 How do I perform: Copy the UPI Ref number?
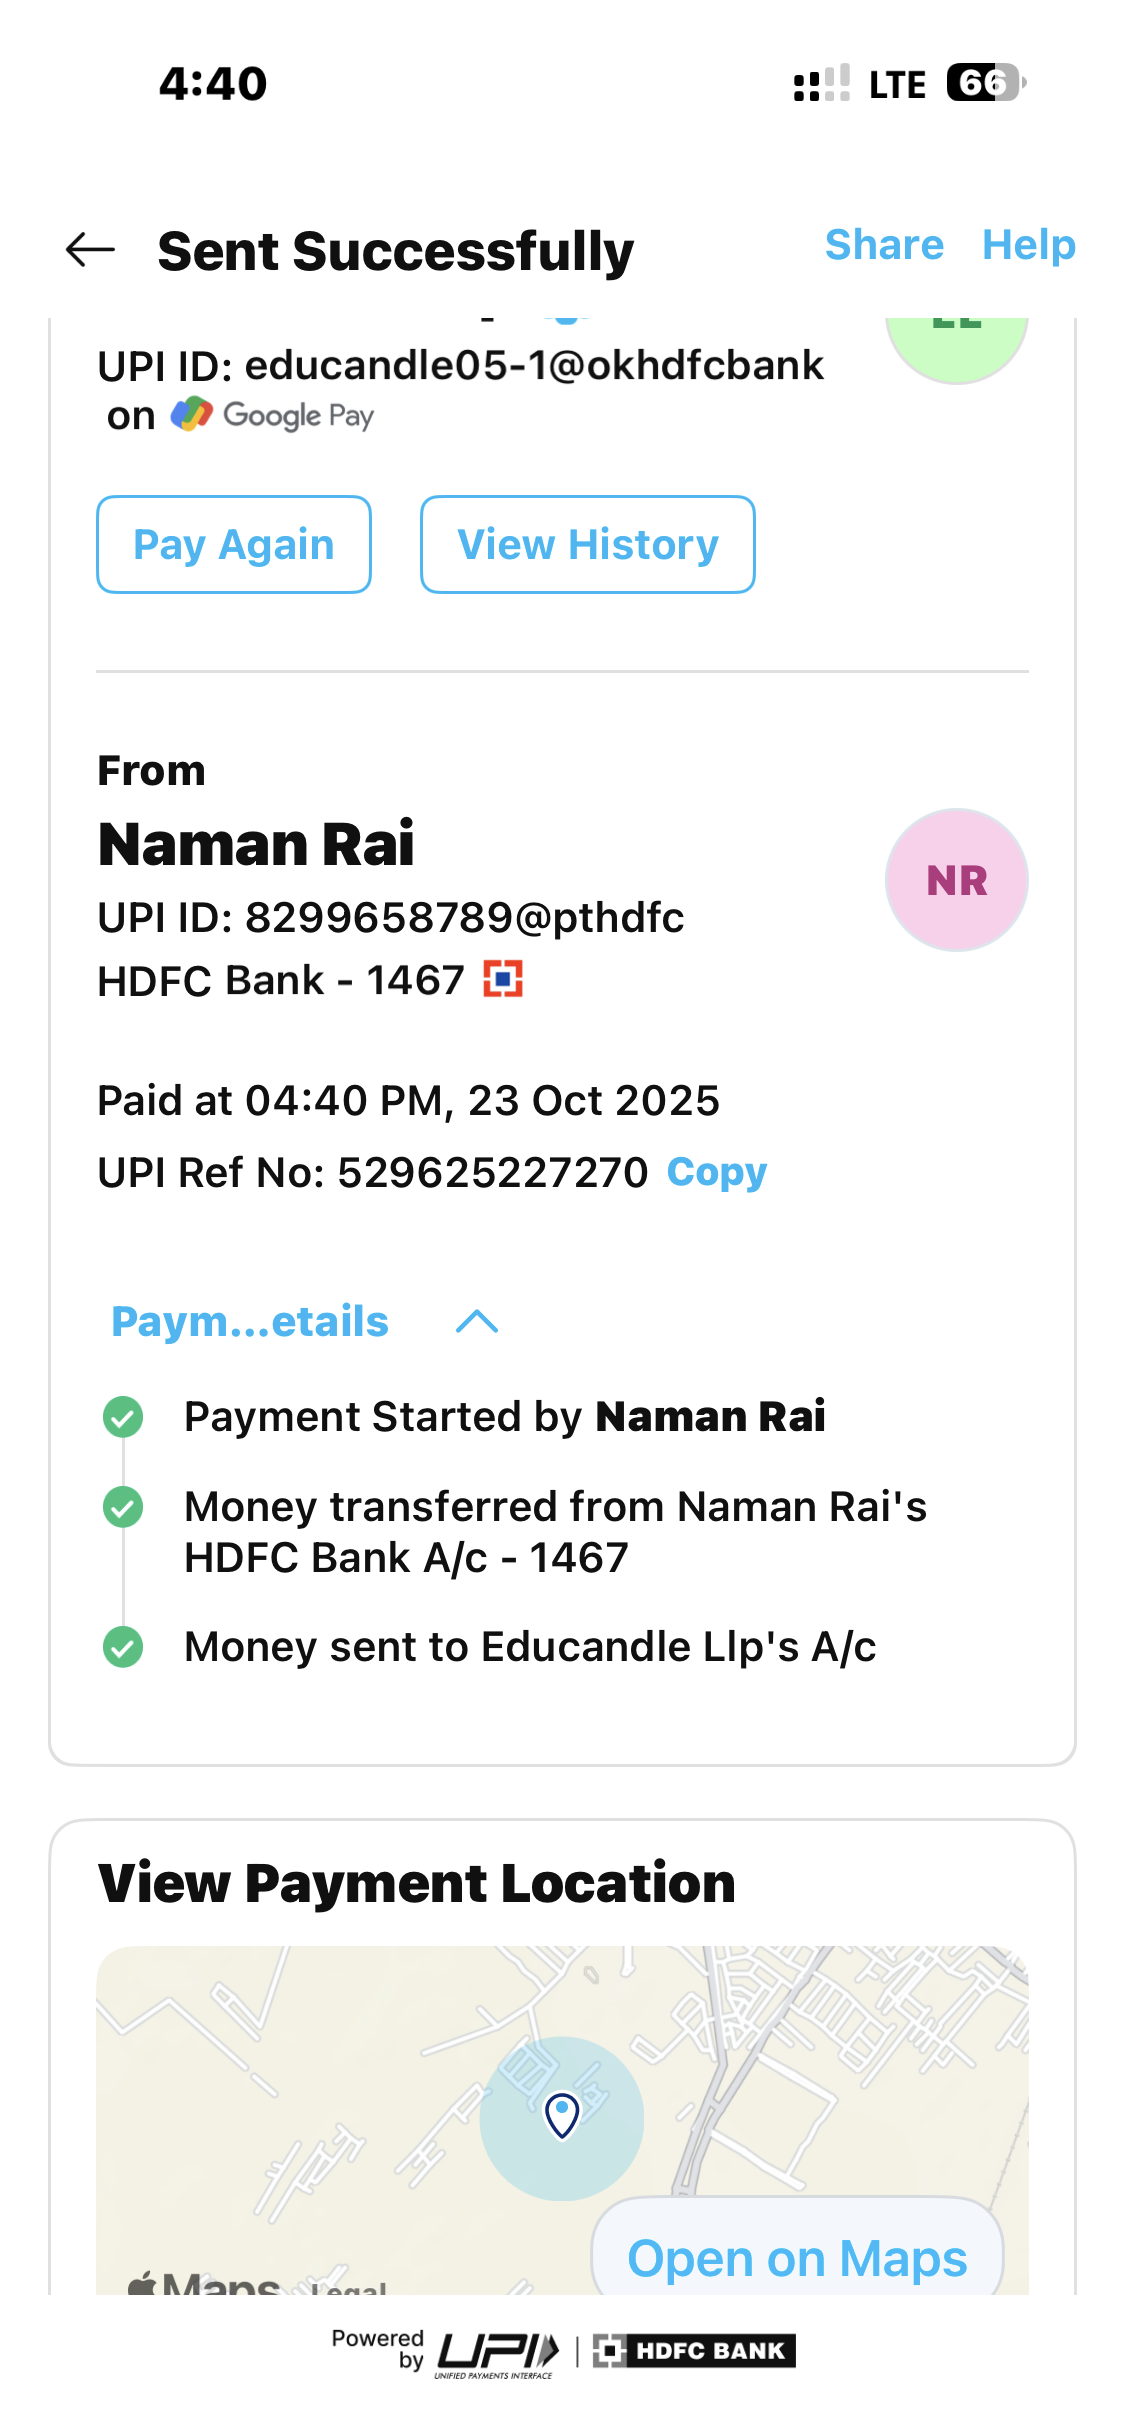(x=717, y=1172)
